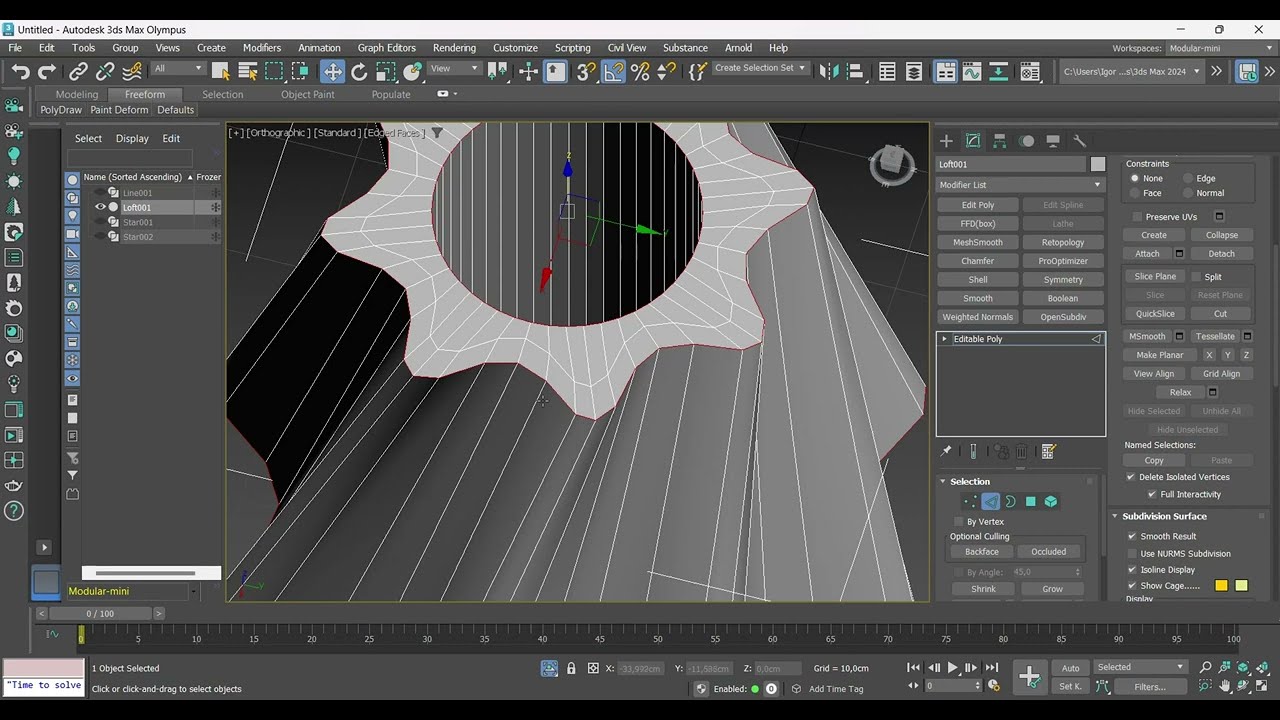Open the selection filter All dropdown
Image resolution: width=1280 pixels, height=720 pixels.
coord(177,69)
